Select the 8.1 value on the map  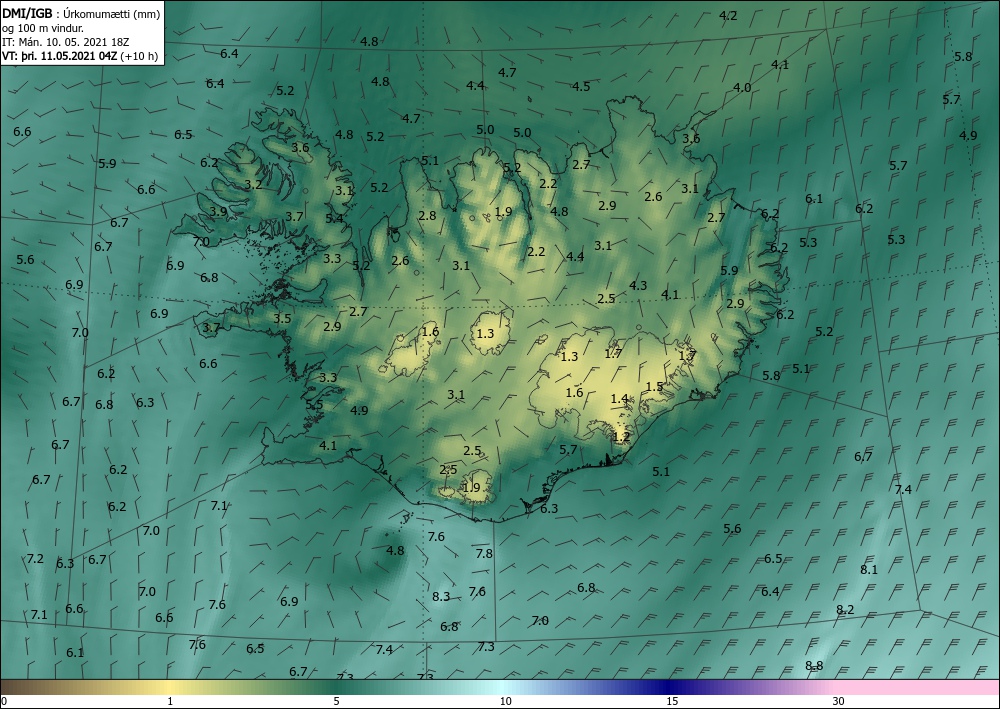[869, 570]
